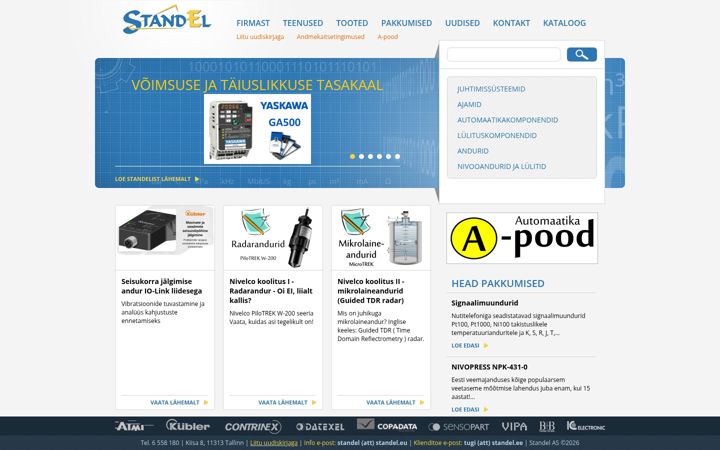Viewport: 720px width, 450px height.
Task: Open the Radarandurid card image
Action: (x=273, y=238)
